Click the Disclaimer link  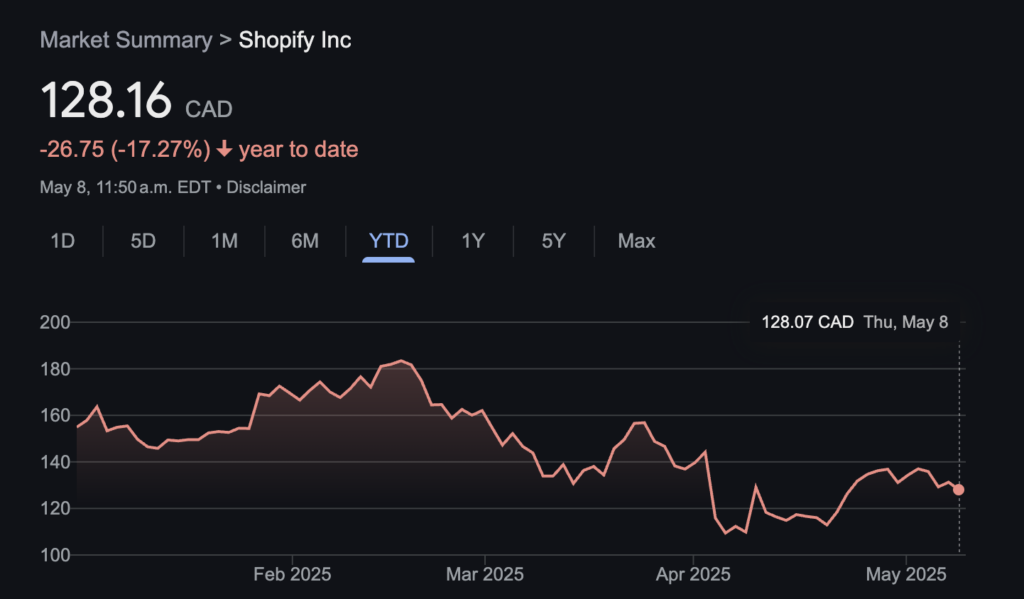pyautogui.click(x=266, y=187)
